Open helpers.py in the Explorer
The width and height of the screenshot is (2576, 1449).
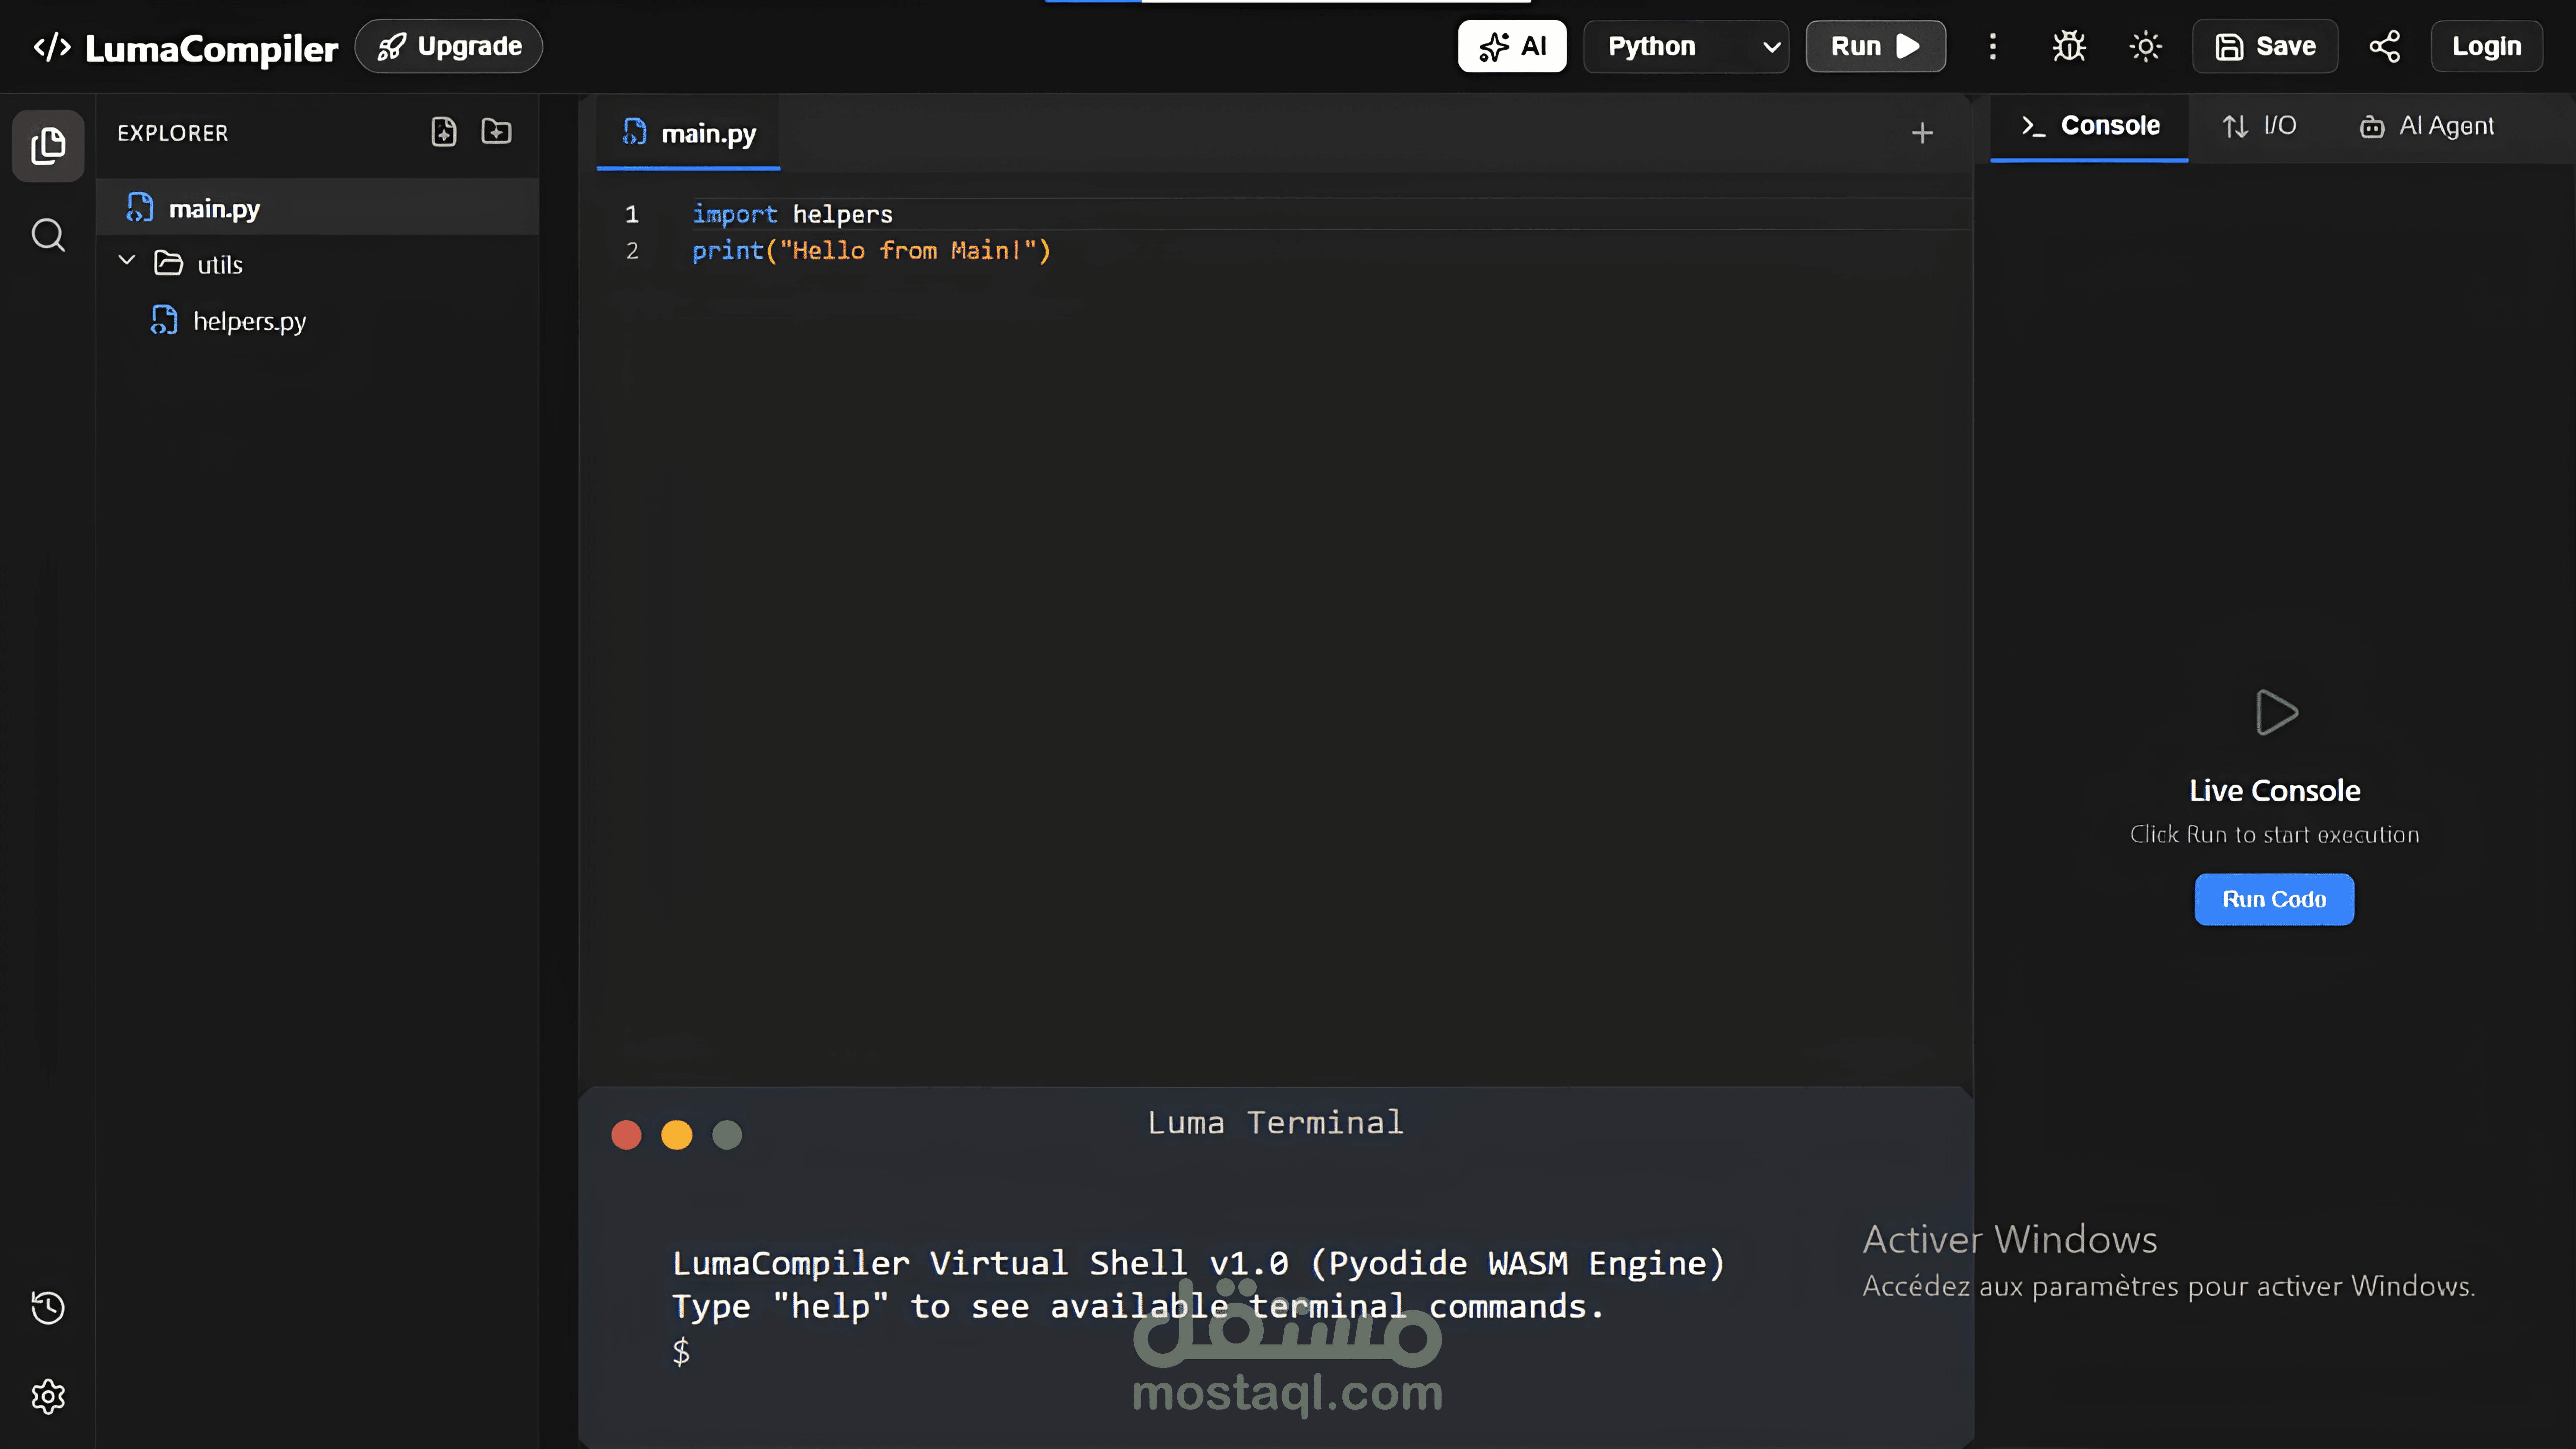(317, 321)
